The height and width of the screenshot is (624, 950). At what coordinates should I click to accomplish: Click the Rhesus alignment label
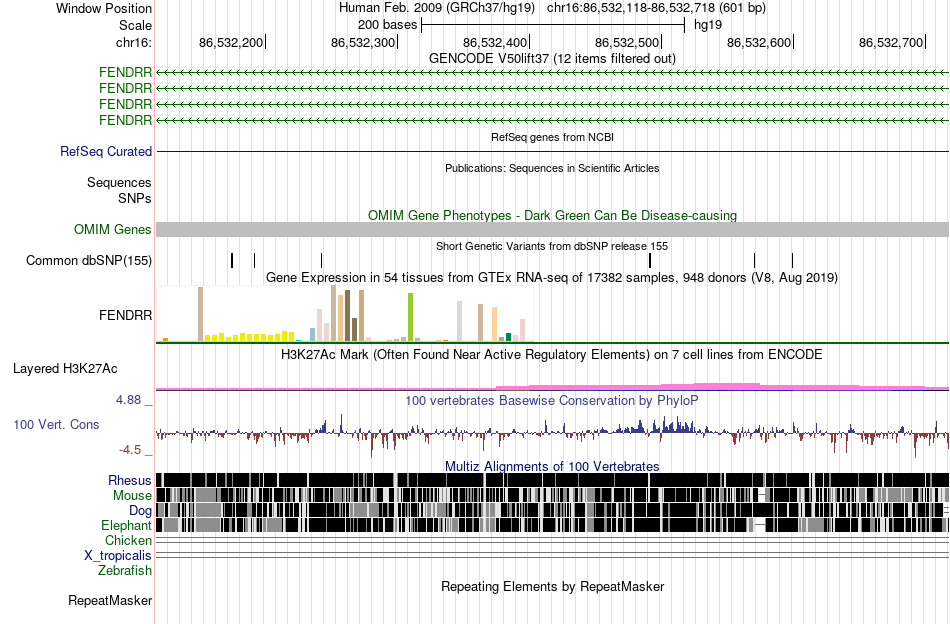(x=130, y=480)
